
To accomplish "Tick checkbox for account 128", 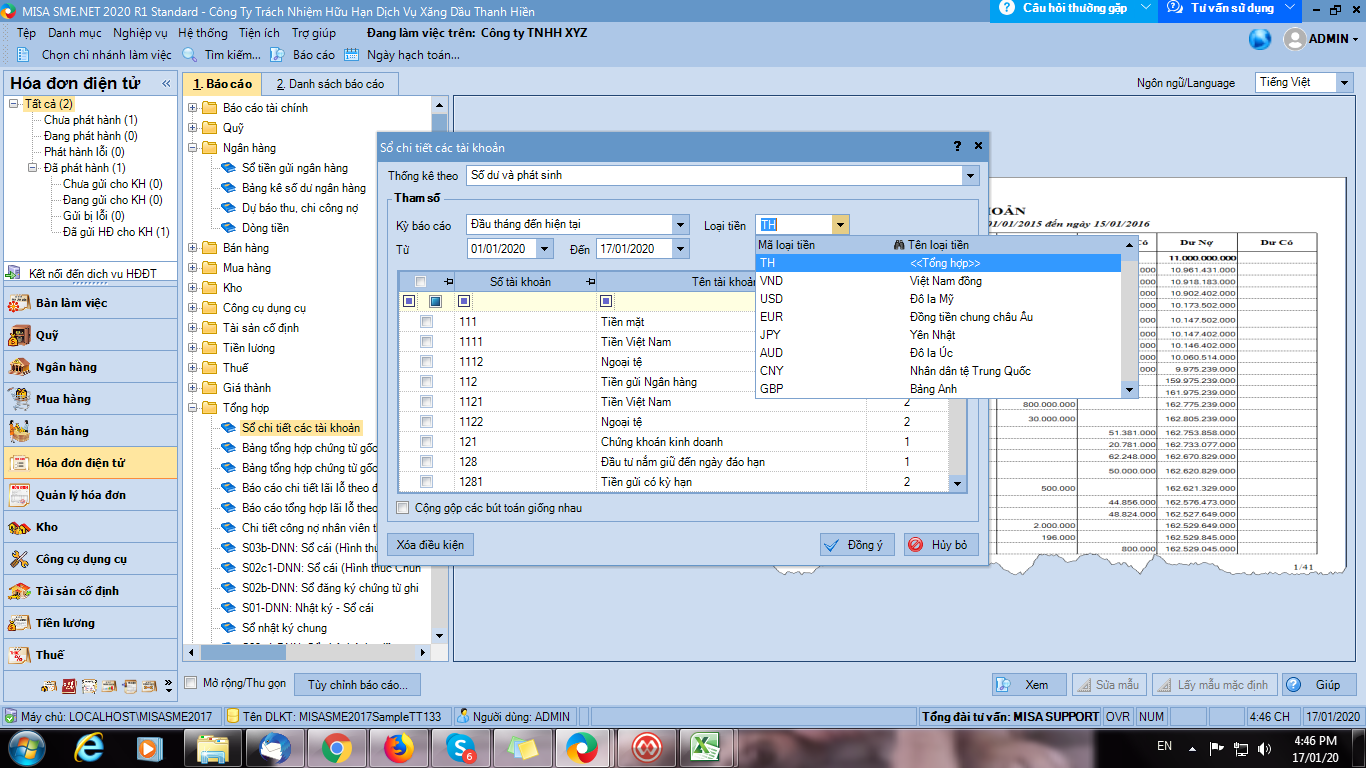I will 427,462.
